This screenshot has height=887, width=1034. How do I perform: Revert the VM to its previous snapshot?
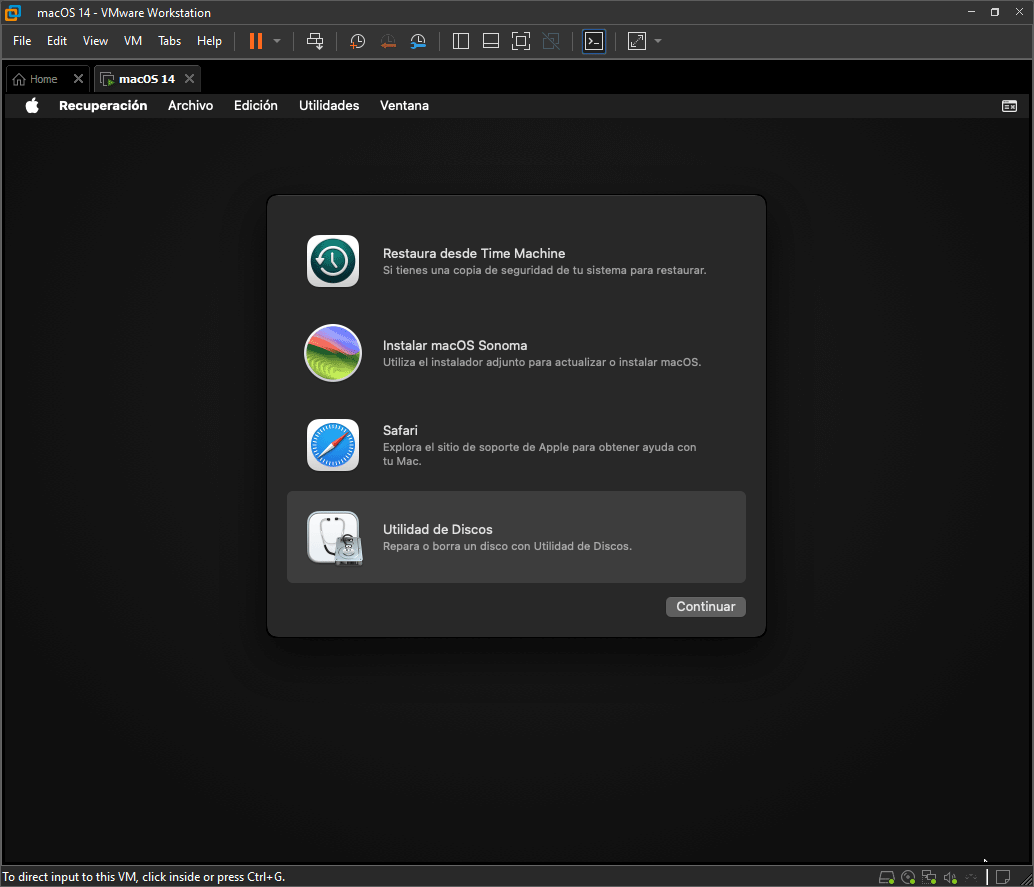(x=388, y=42)
